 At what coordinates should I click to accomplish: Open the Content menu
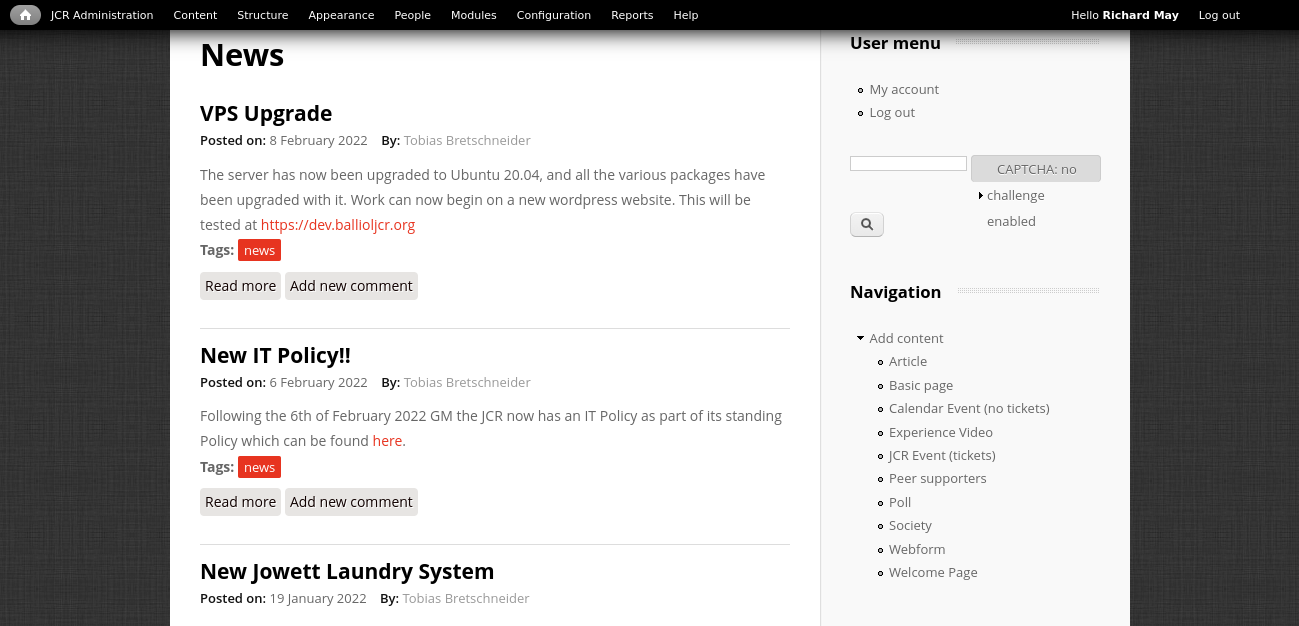click(x=195, y=14)
